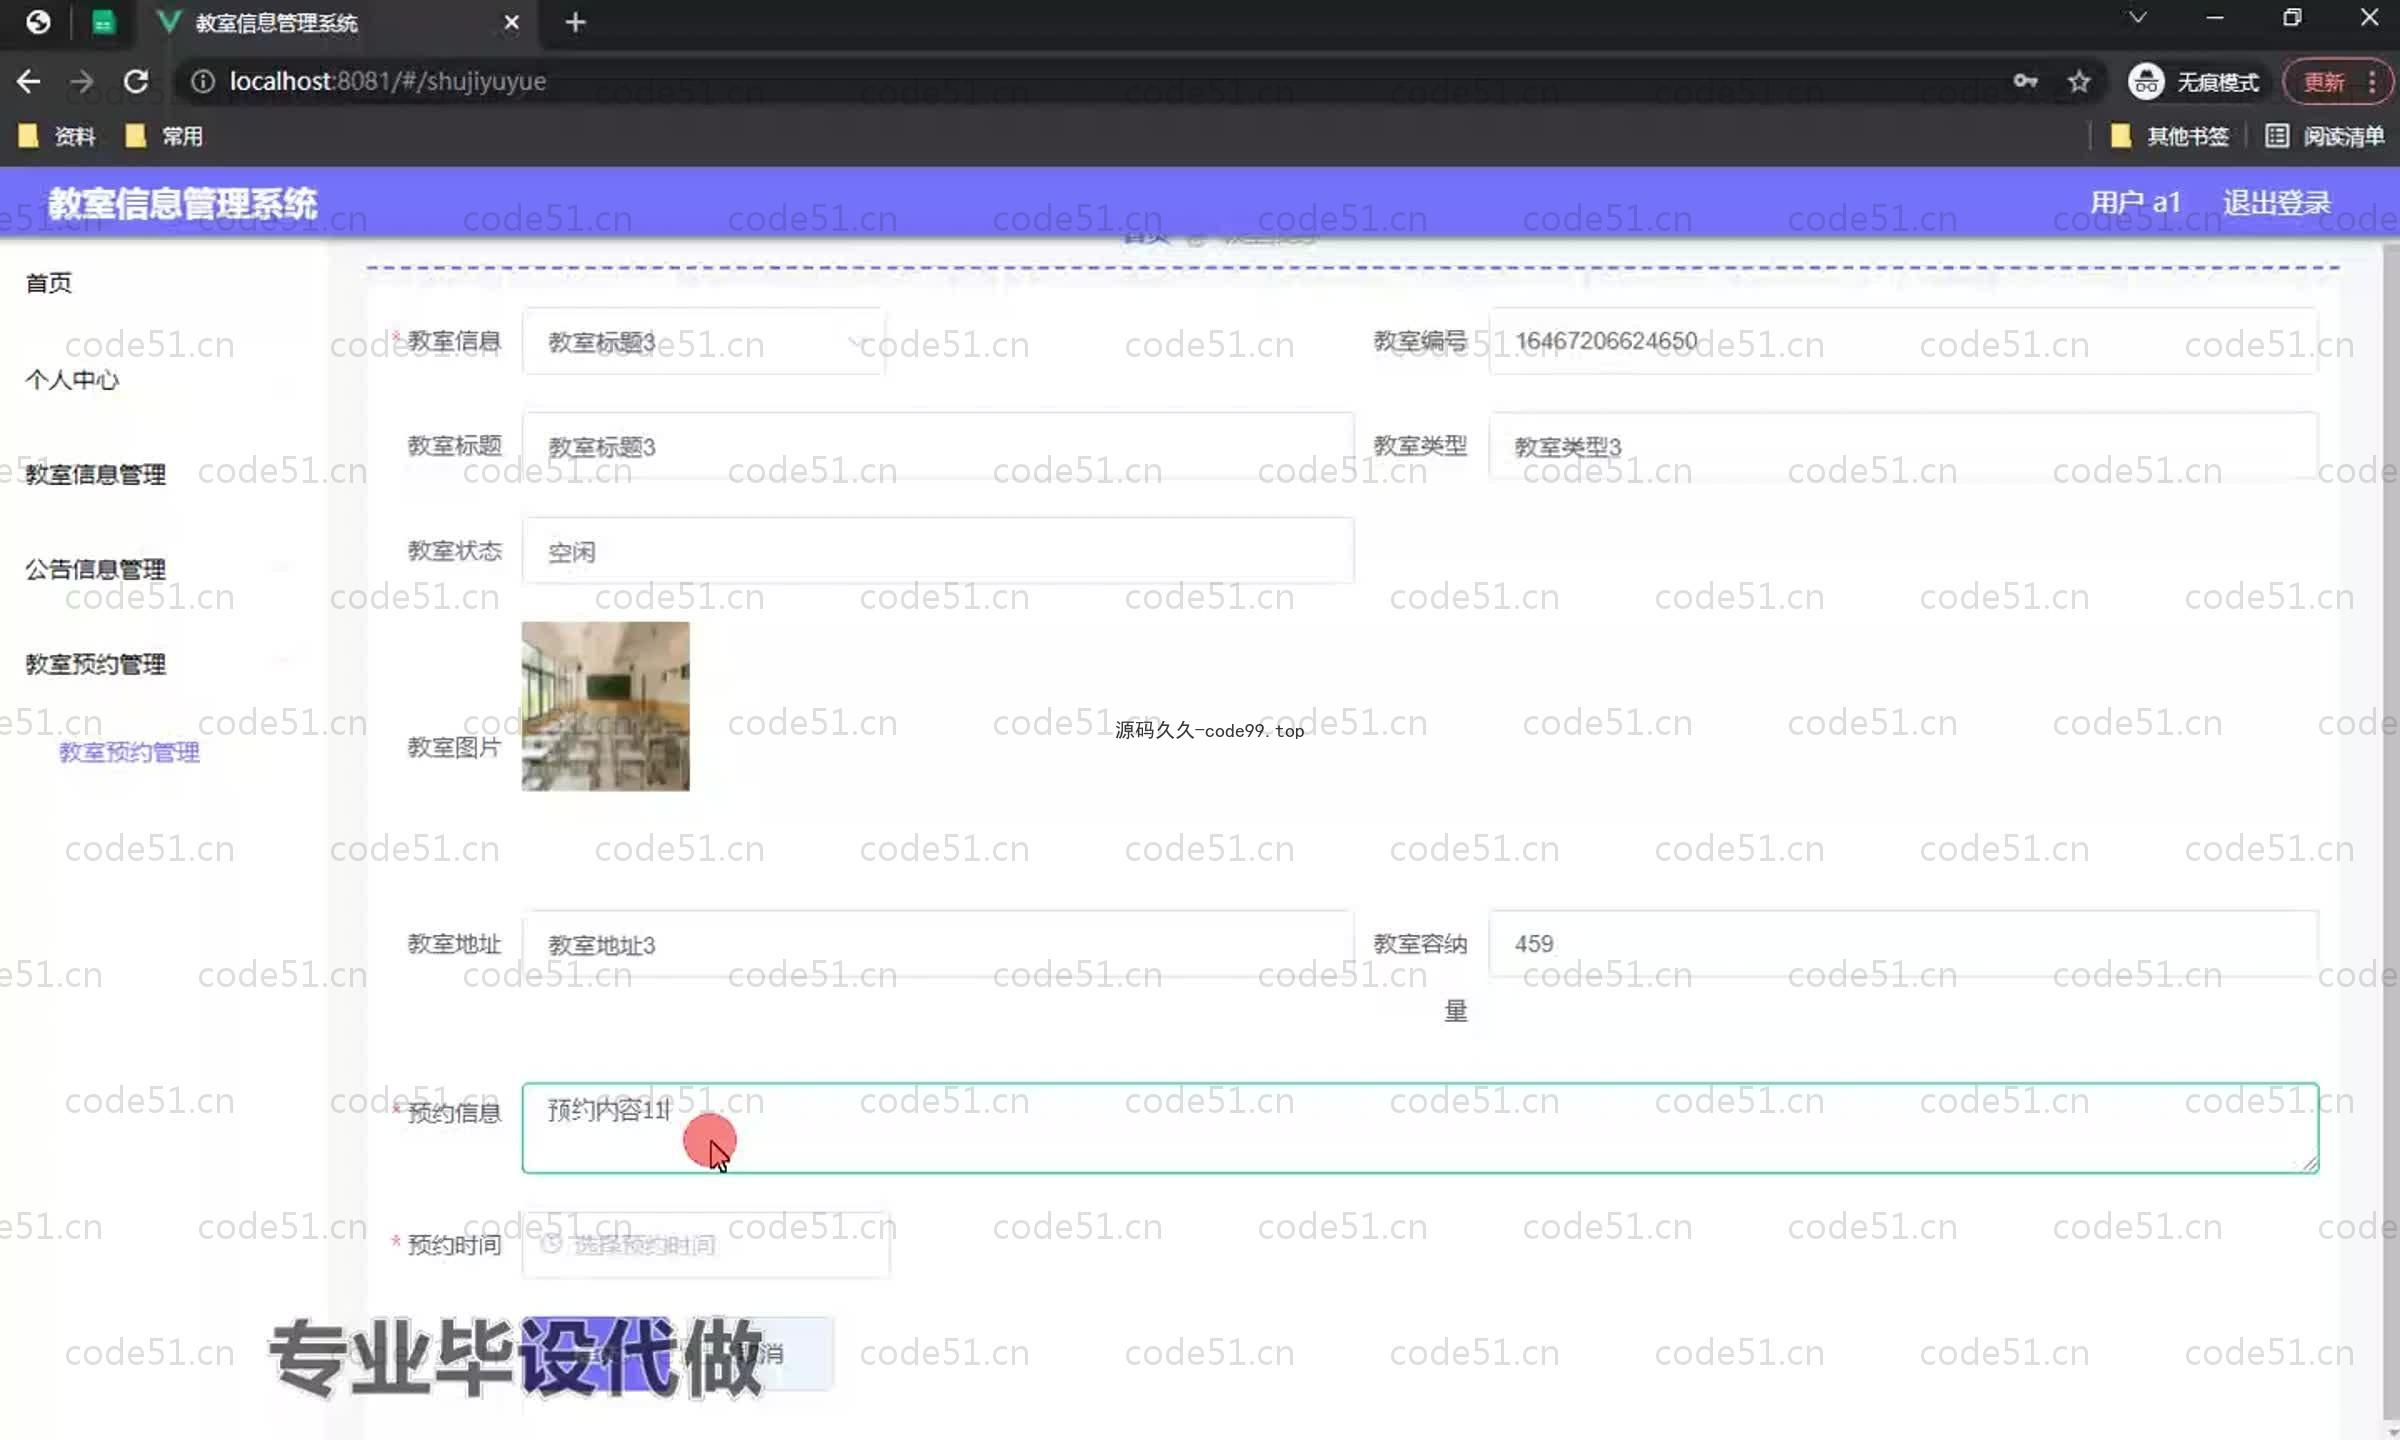The width and height of the screenshot is (2400, 1440).
Task: Open the 预约时间 date picker field
Action: pos(705,1245)
